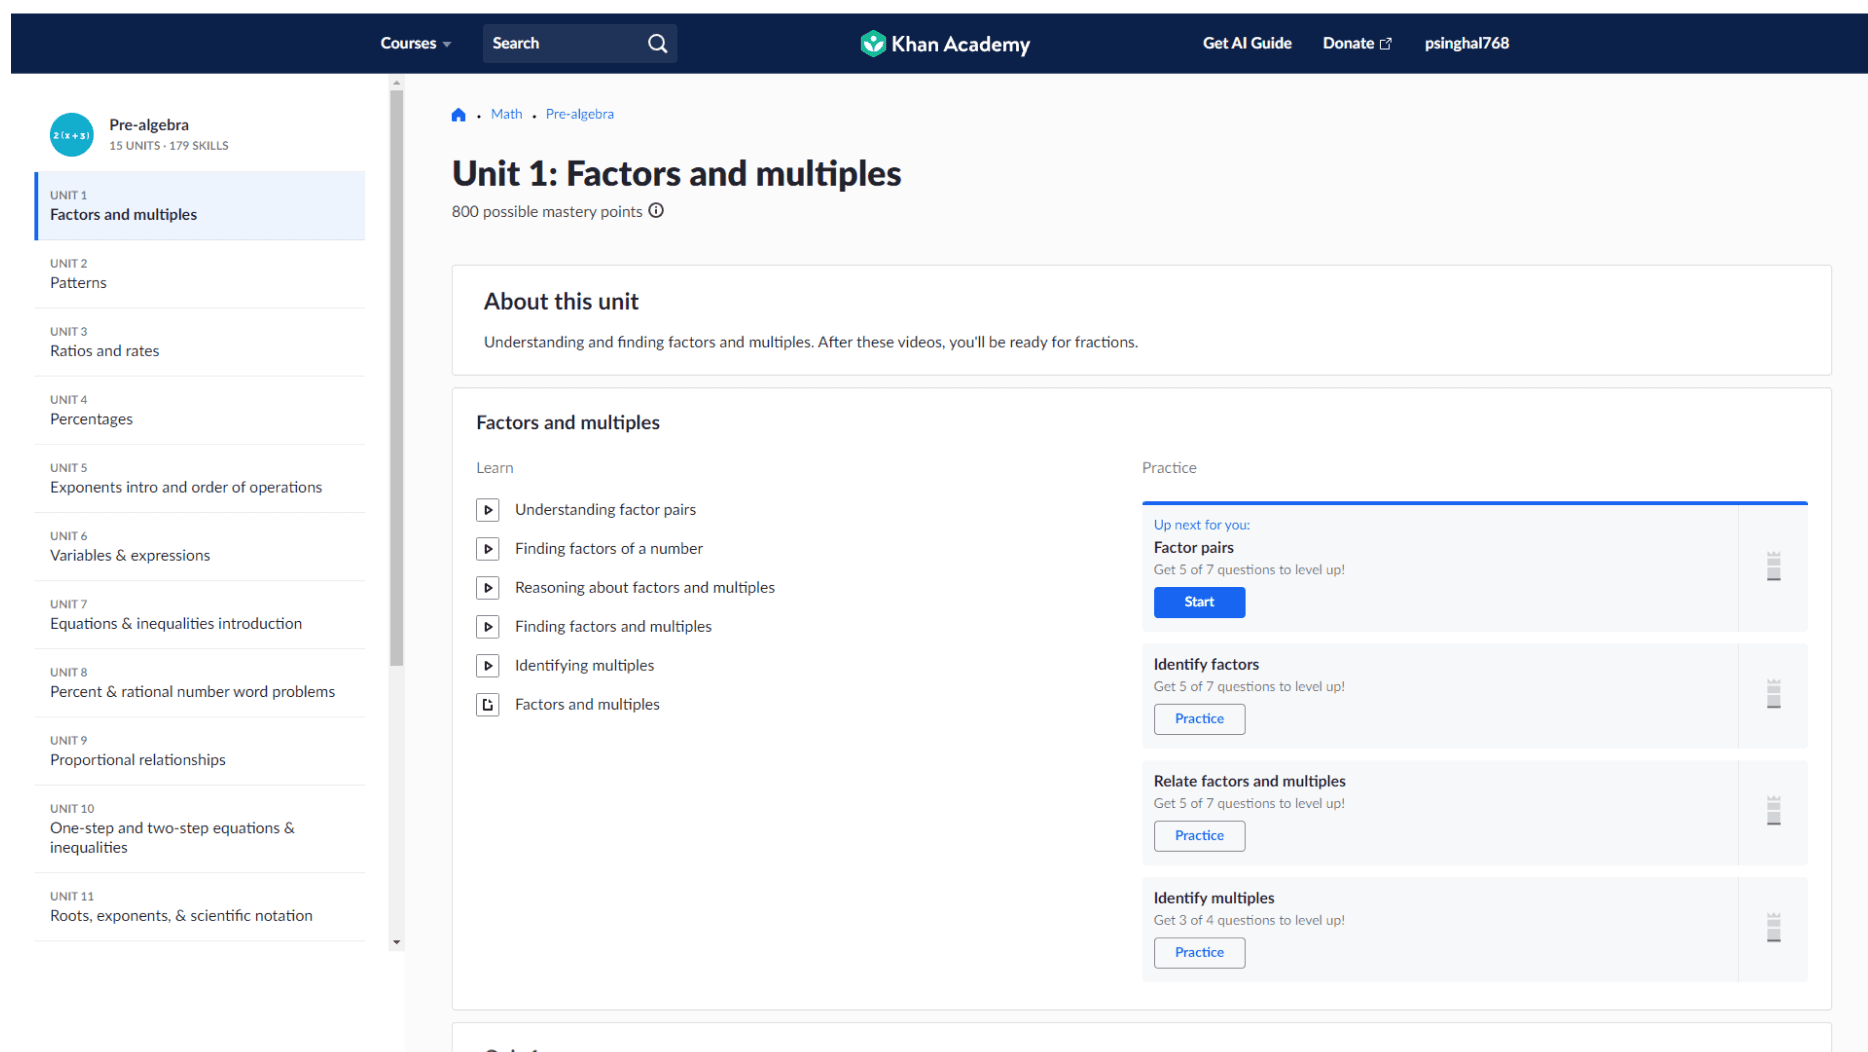Play Identifying multiples video icon
1868x1052 pixels.
tap(488, 666)
